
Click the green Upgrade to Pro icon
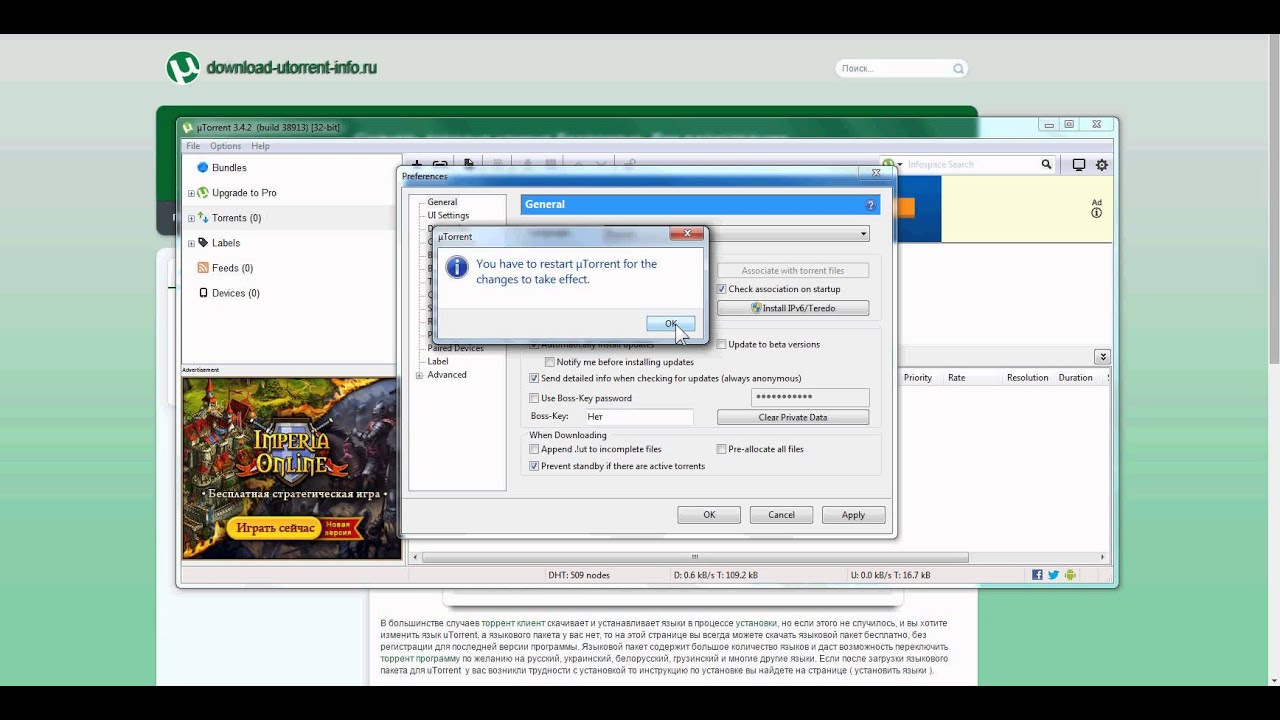coord(203,193)
